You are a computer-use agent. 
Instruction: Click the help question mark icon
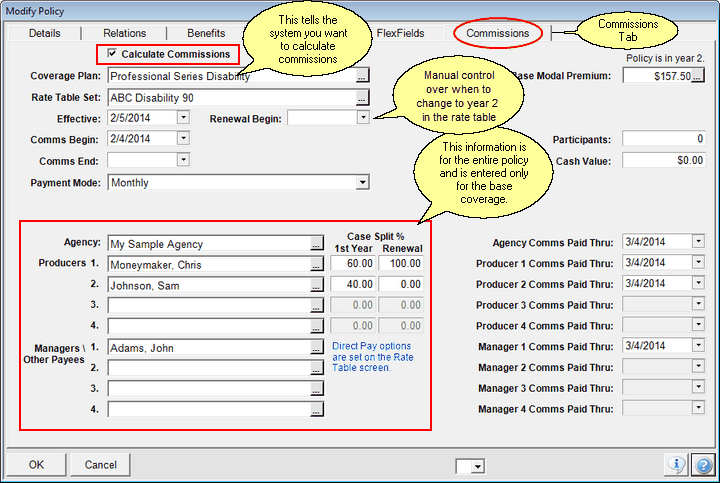(703, 465)
